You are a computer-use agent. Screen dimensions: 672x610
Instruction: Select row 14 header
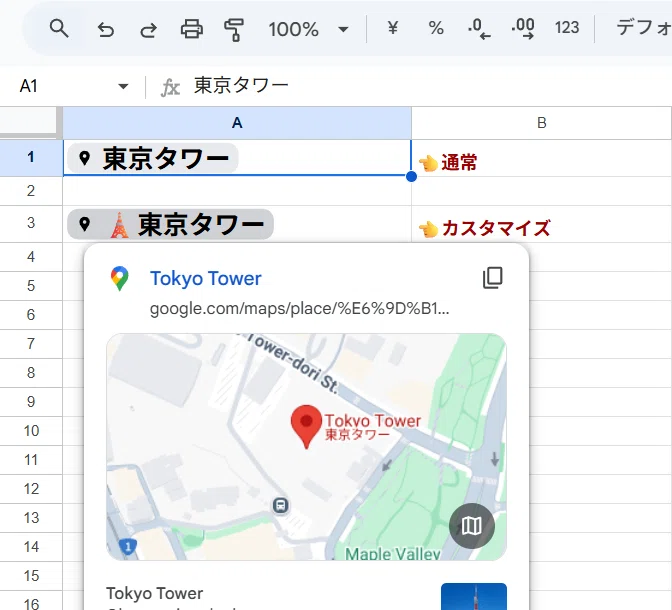(x=31, y=547)
